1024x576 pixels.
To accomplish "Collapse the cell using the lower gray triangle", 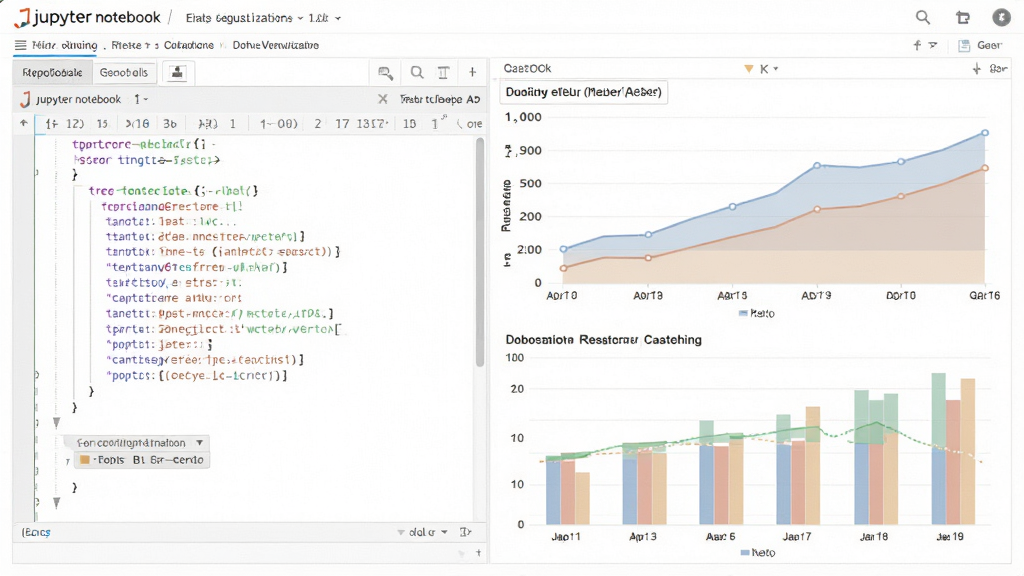I will (x=57, y=503).
